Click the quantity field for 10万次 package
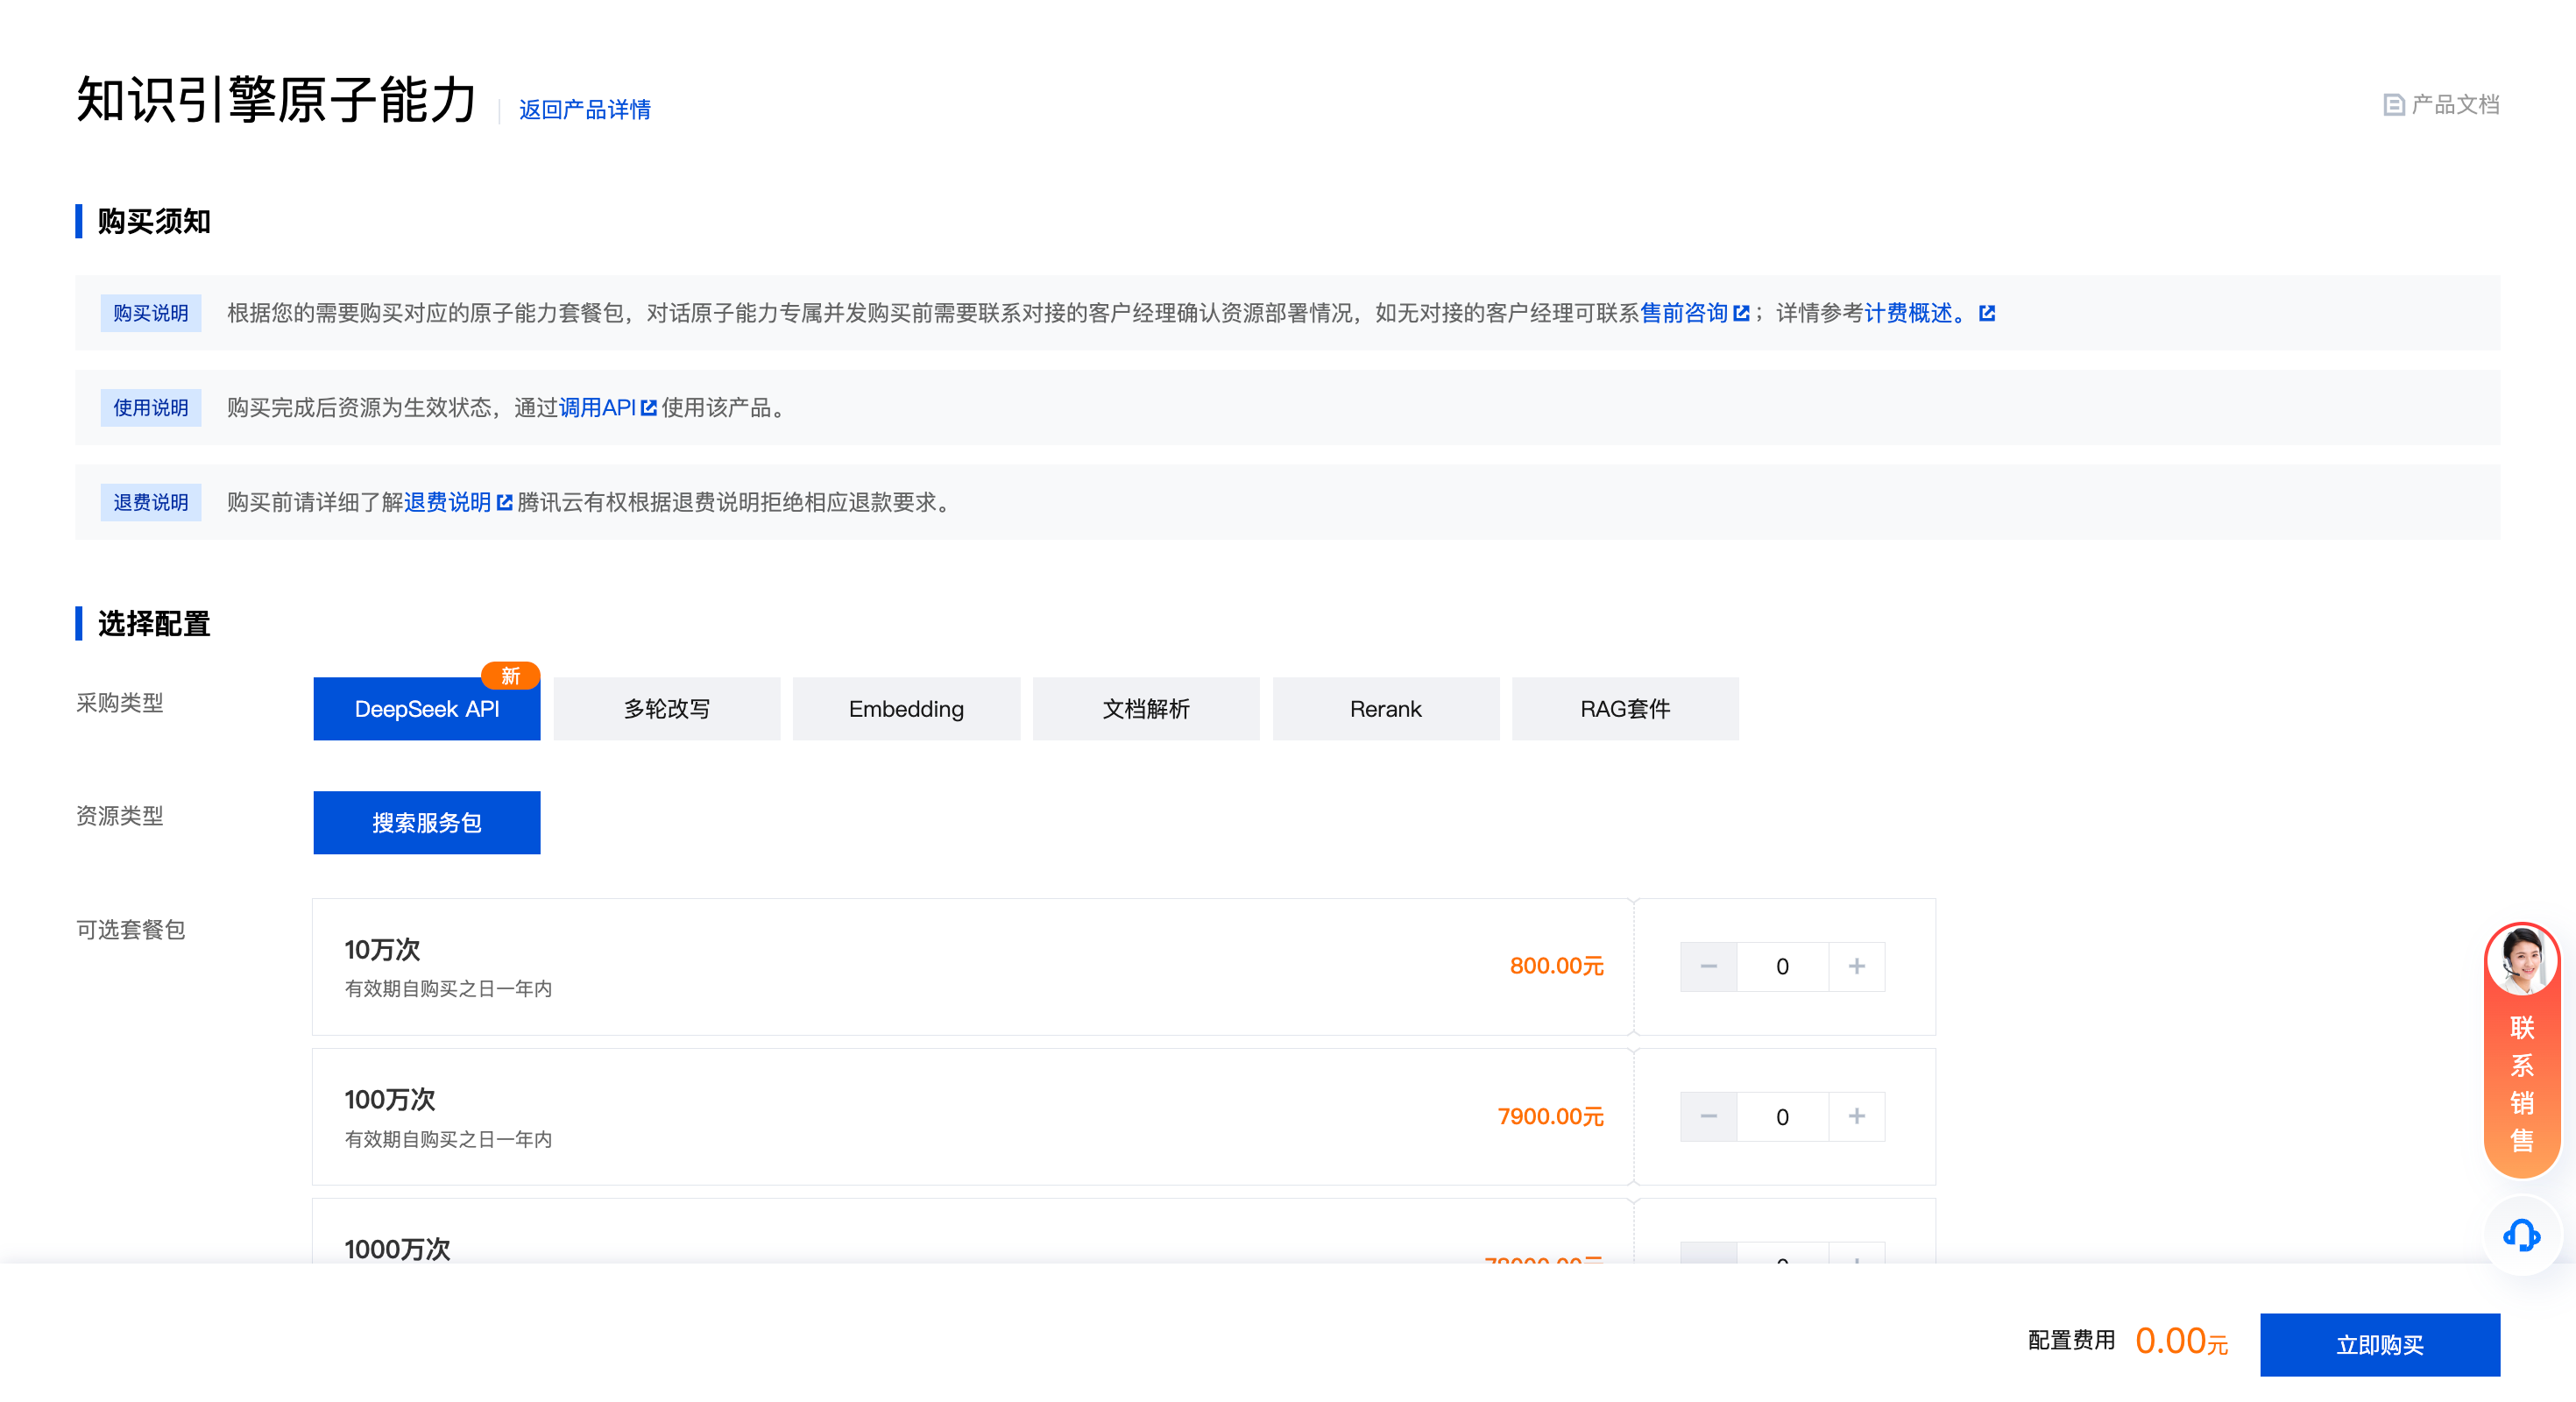2576x1402 pixels. pyautogui.click(x=1783, y=966)
